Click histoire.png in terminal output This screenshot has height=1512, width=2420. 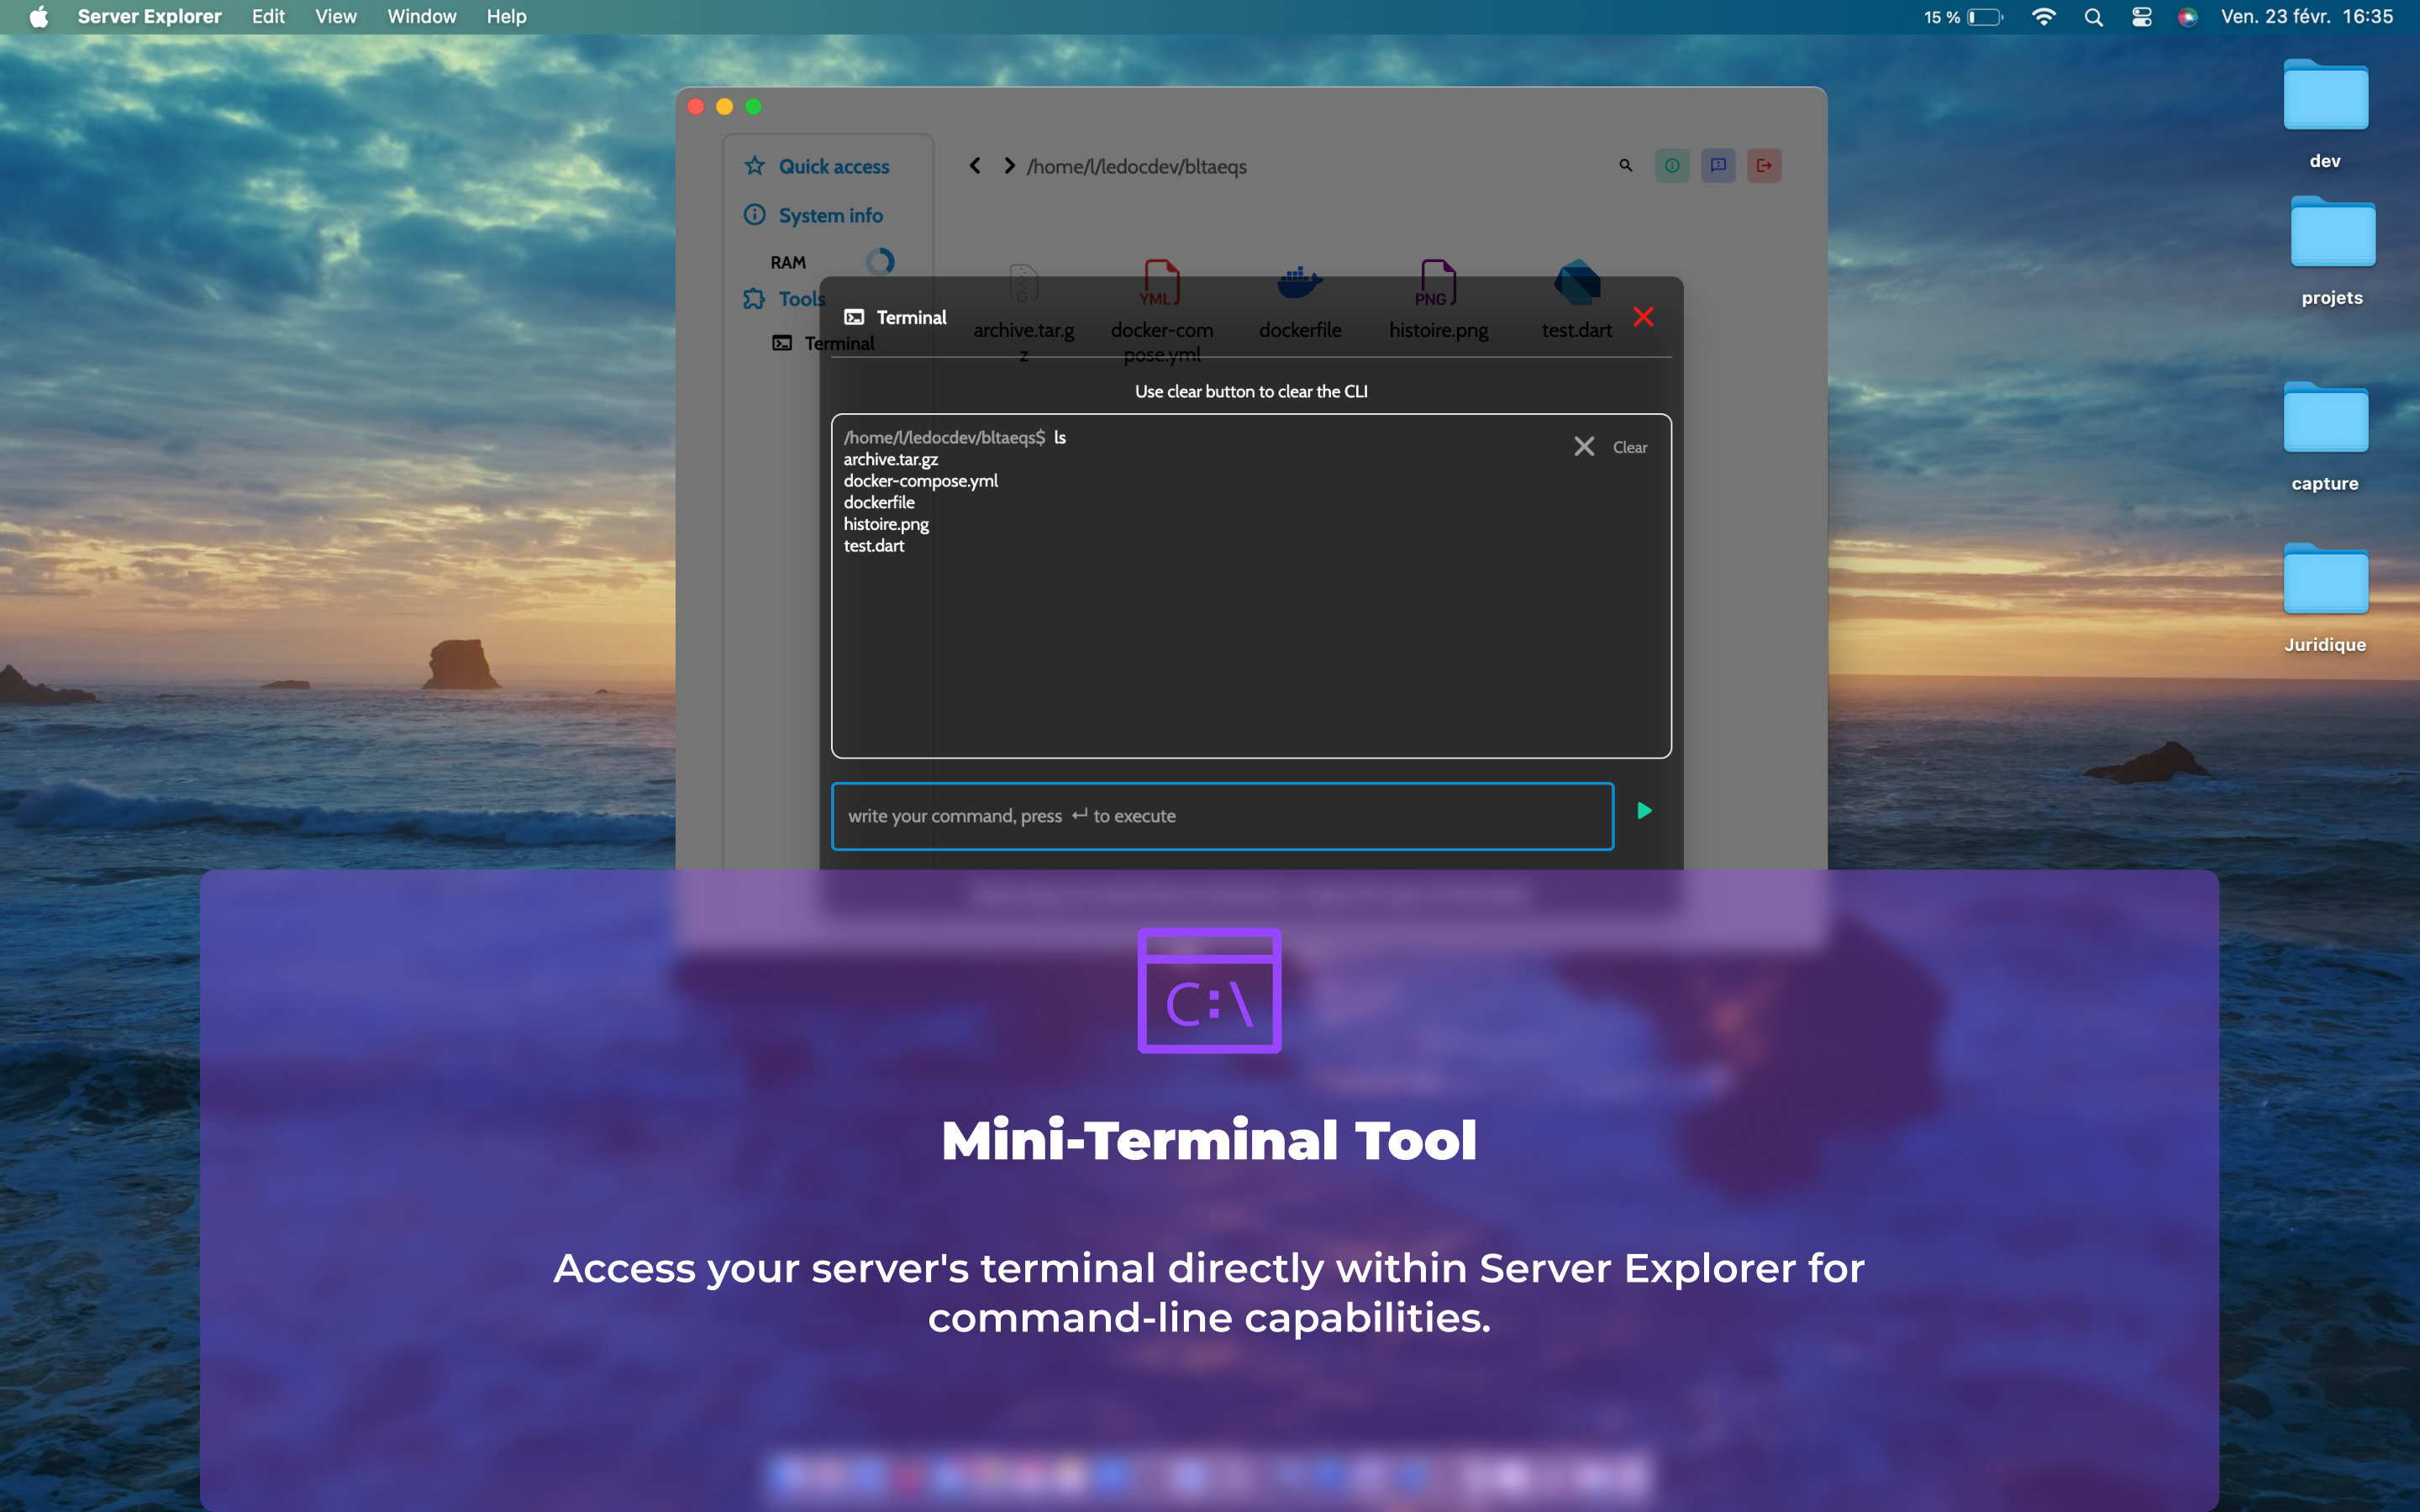[886, 524]
